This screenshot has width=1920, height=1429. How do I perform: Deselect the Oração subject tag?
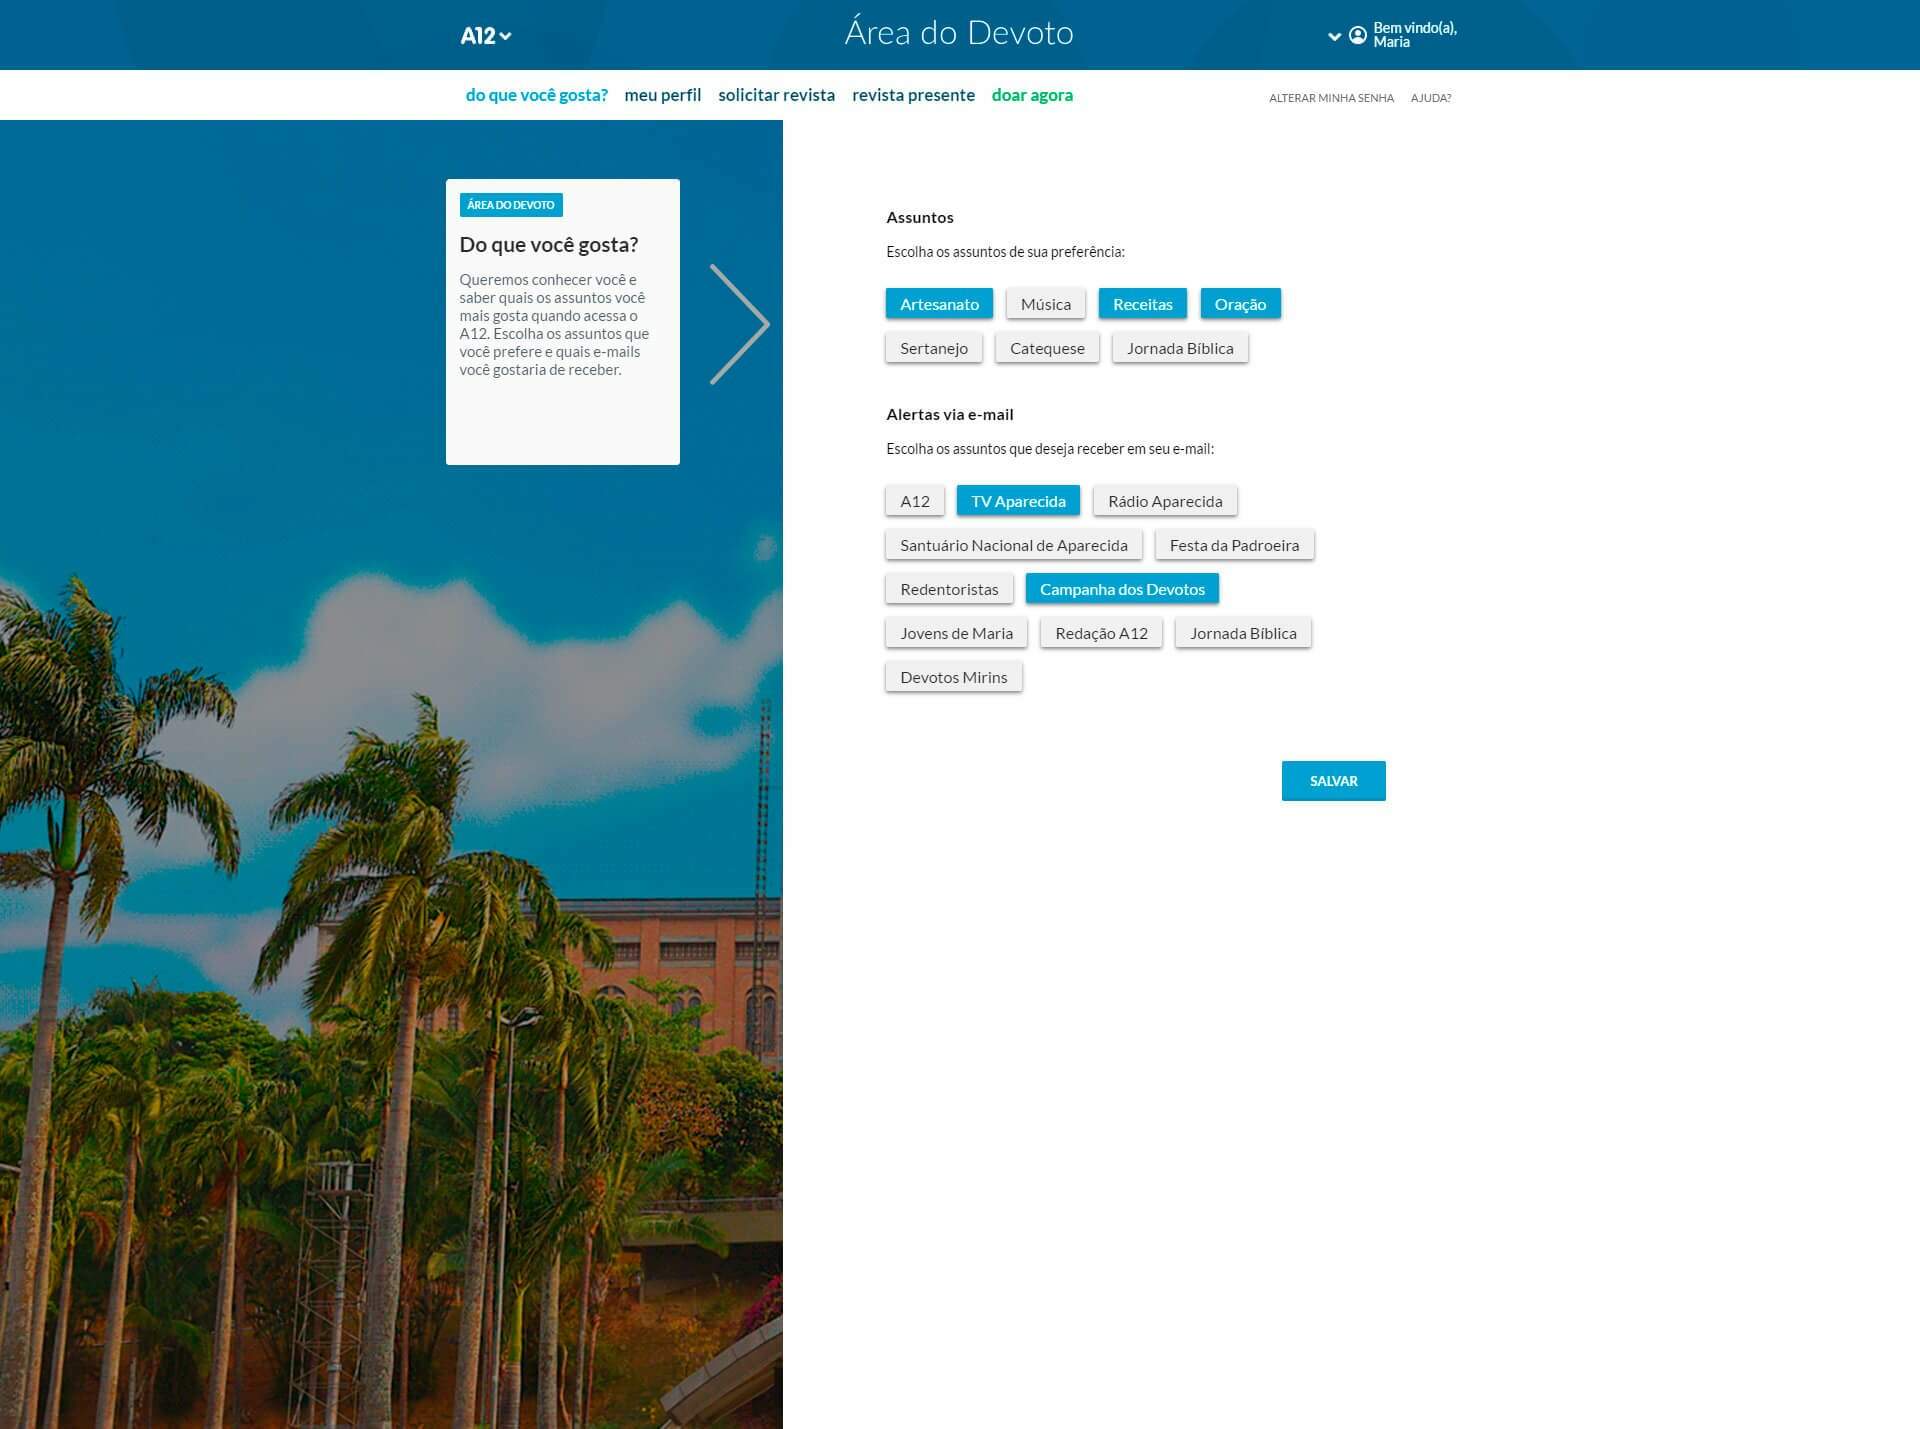coord(1239,304)
